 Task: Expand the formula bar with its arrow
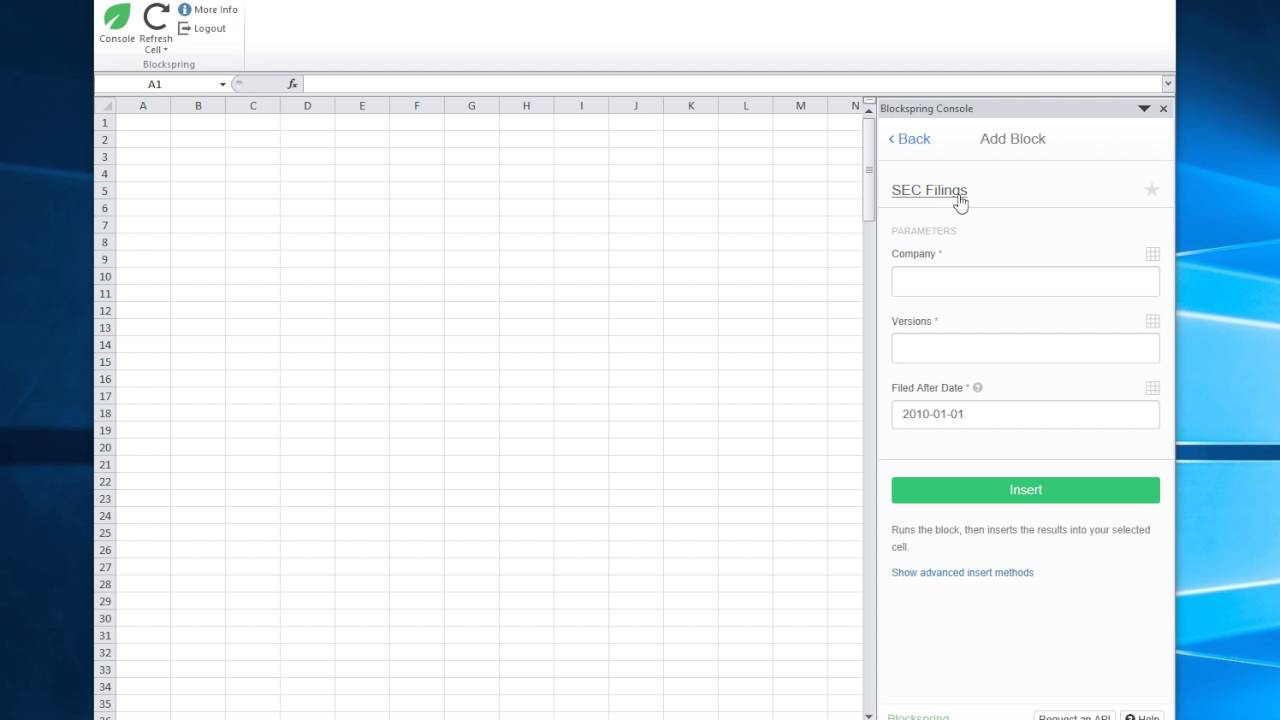(1168, 85)
